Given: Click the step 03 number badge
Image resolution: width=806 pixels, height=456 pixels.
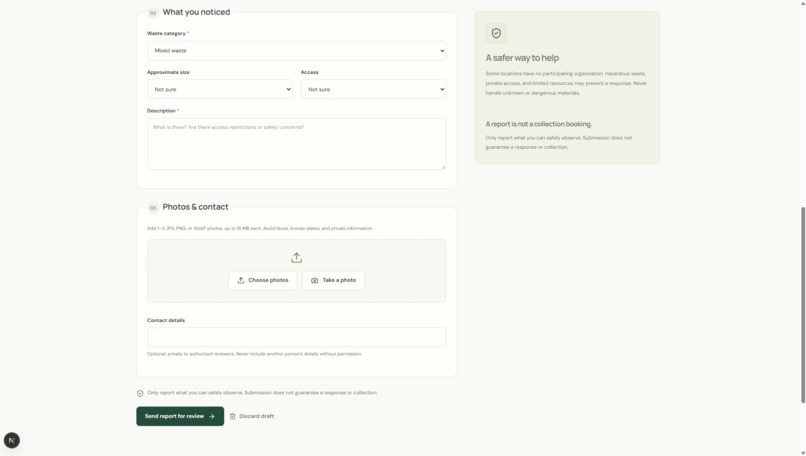Looking at the screenshot, I should tap(153, 208).
